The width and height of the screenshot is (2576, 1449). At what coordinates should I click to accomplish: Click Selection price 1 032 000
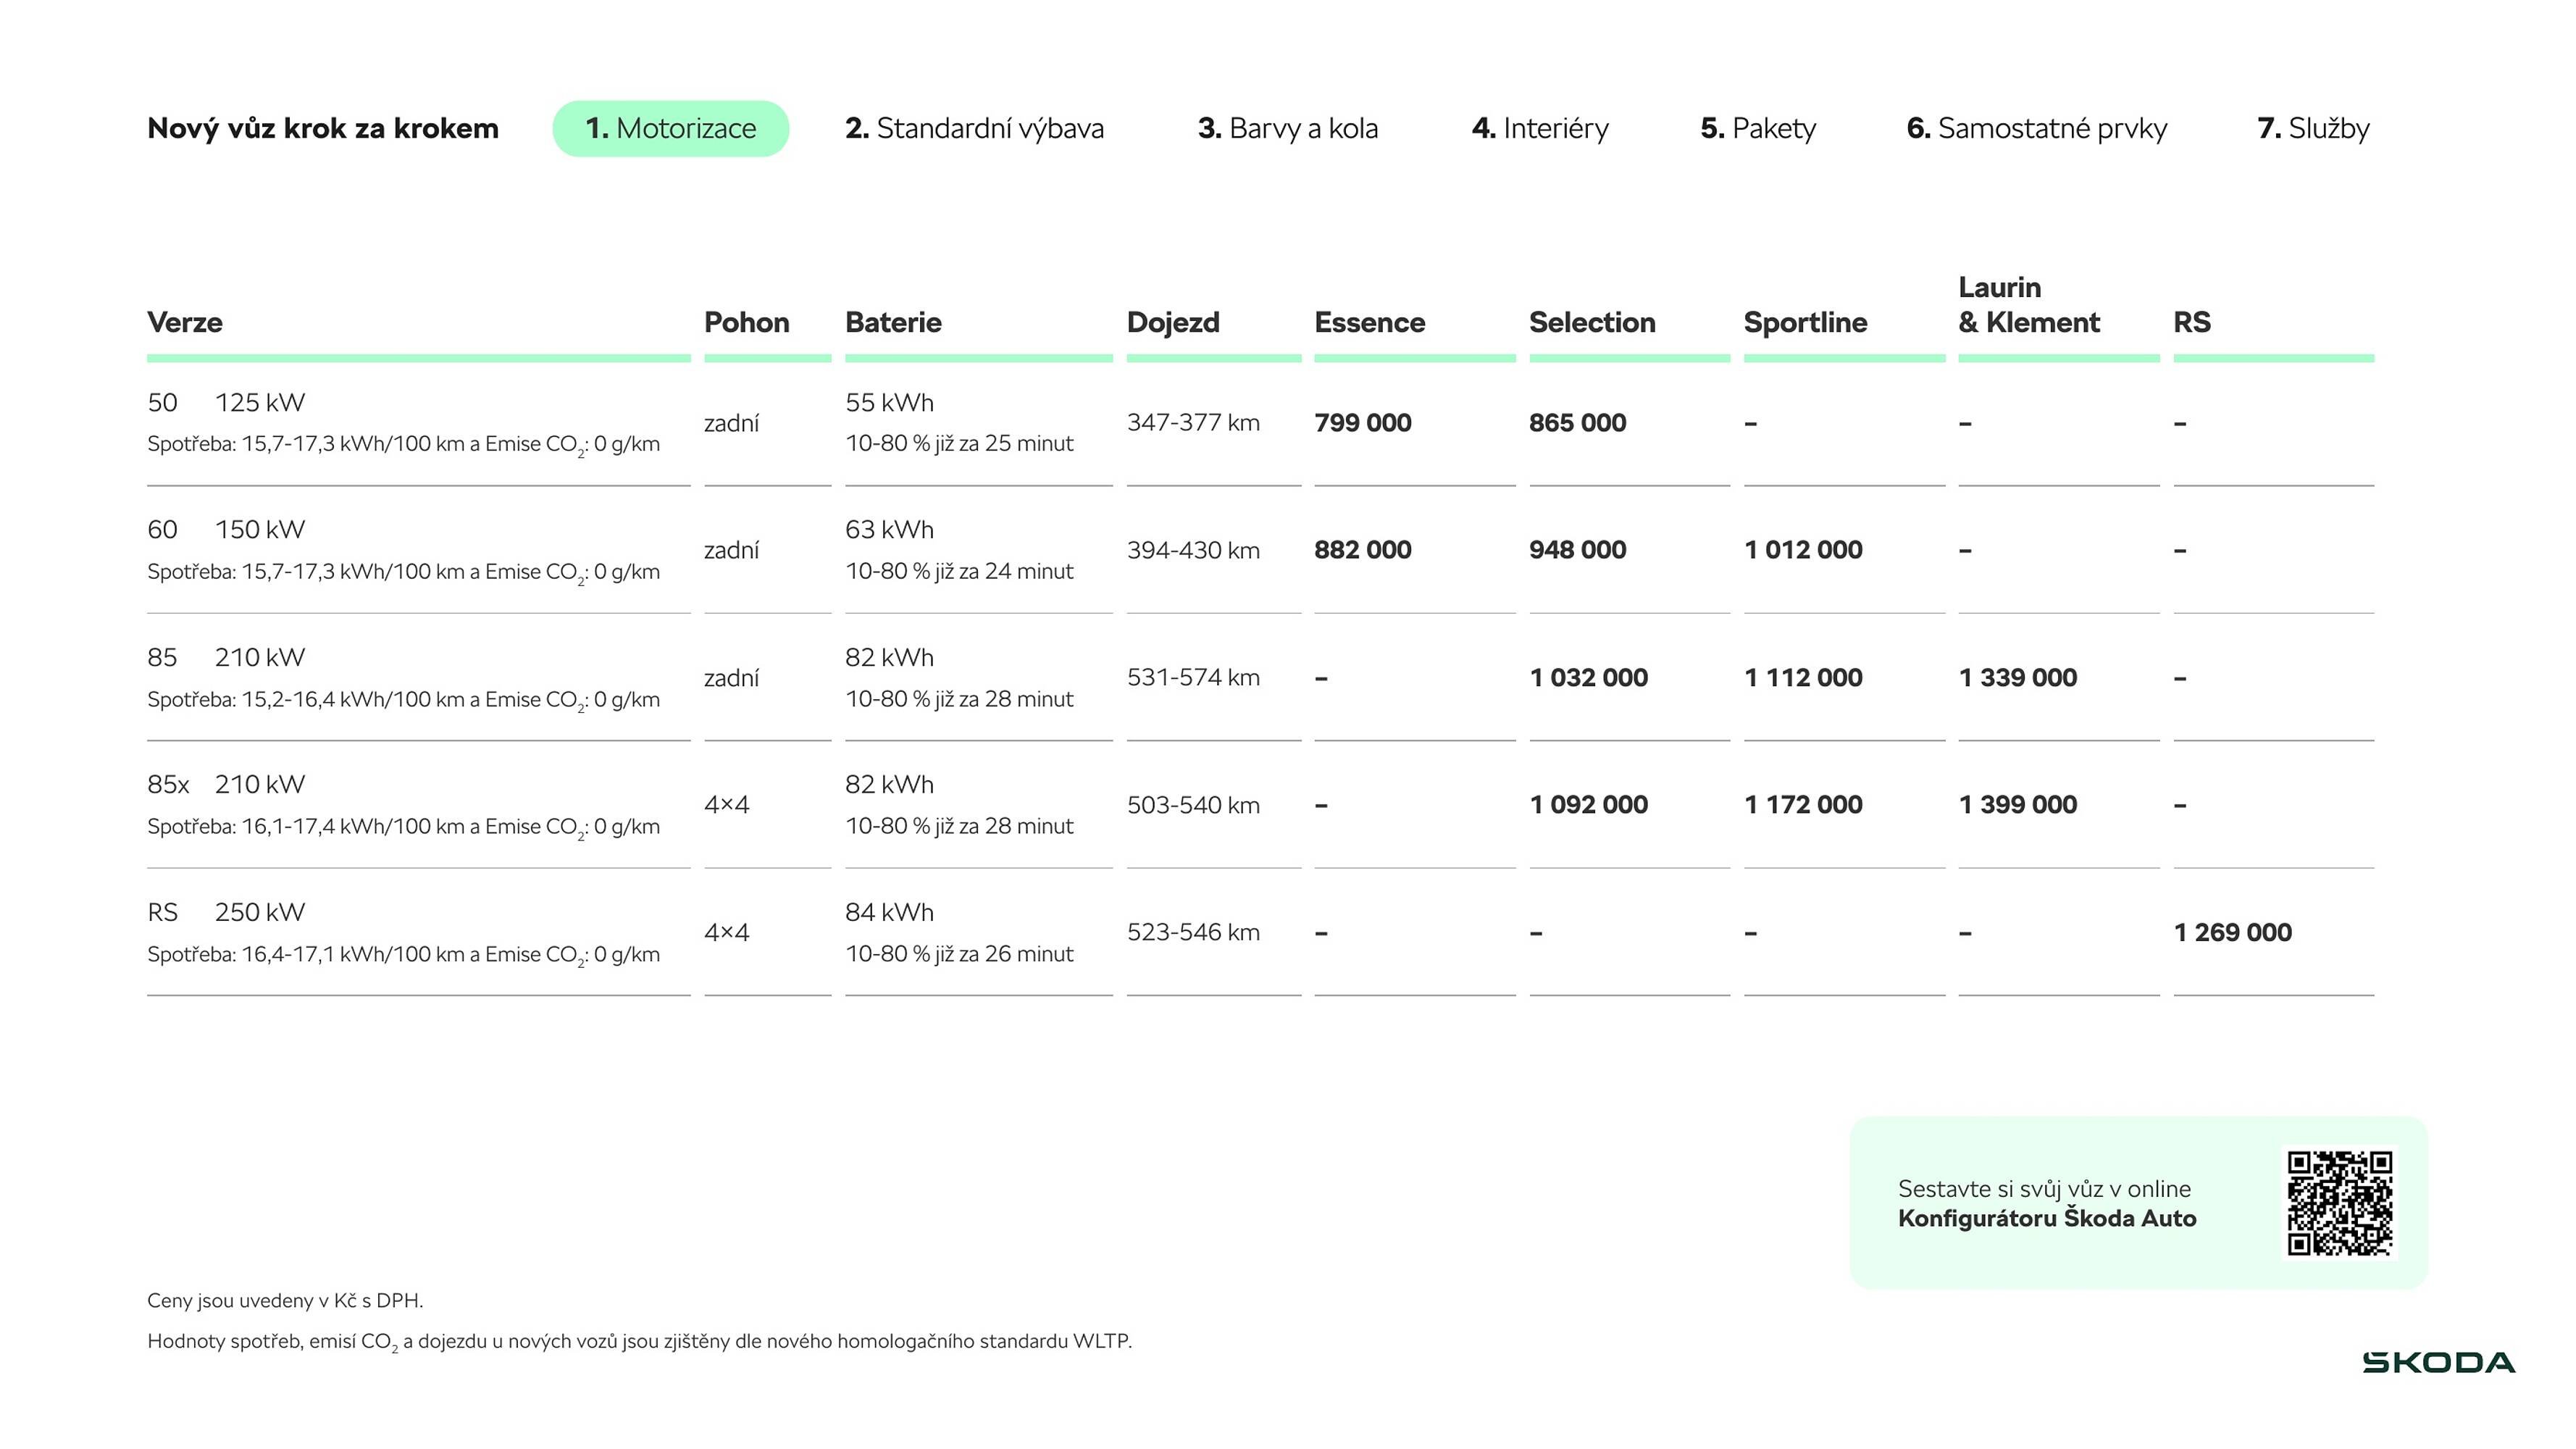point(1588,677)
